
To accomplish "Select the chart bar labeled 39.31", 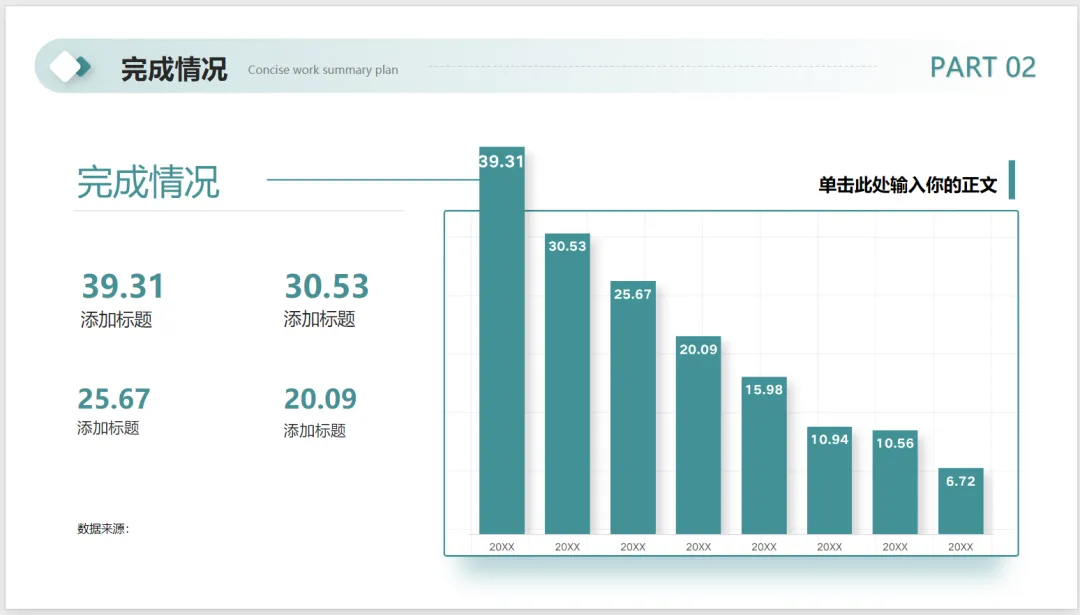I will click(501, 340).
